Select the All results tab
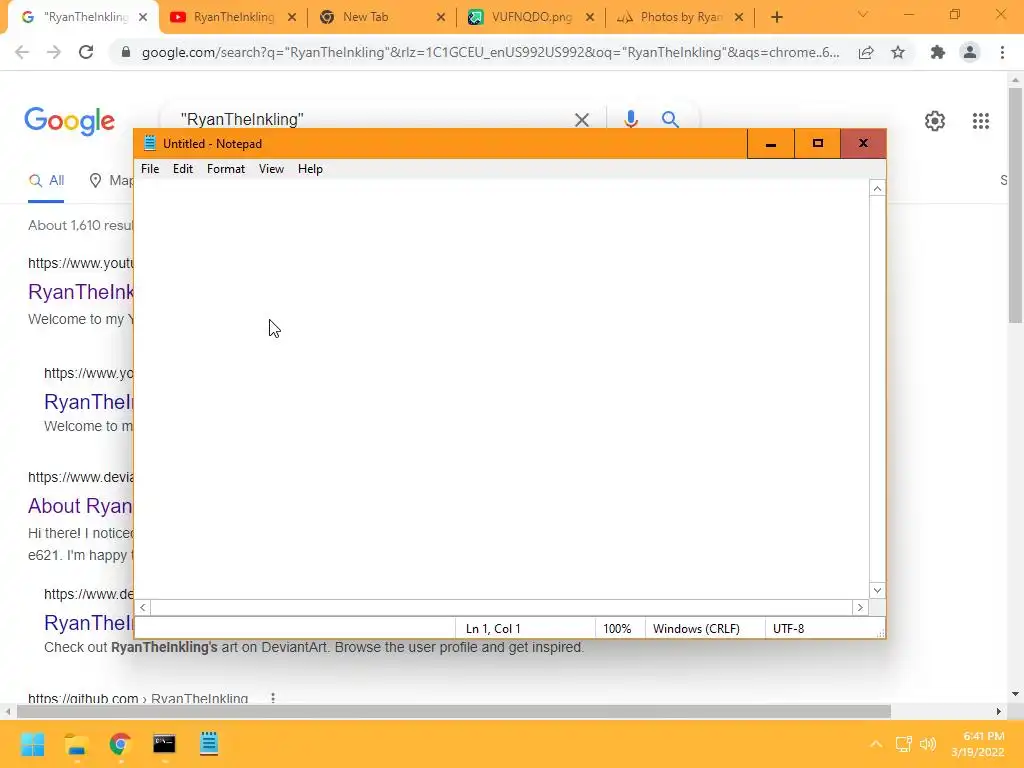1024x768 pixels. pyautogui.click(x=46, y=181)
